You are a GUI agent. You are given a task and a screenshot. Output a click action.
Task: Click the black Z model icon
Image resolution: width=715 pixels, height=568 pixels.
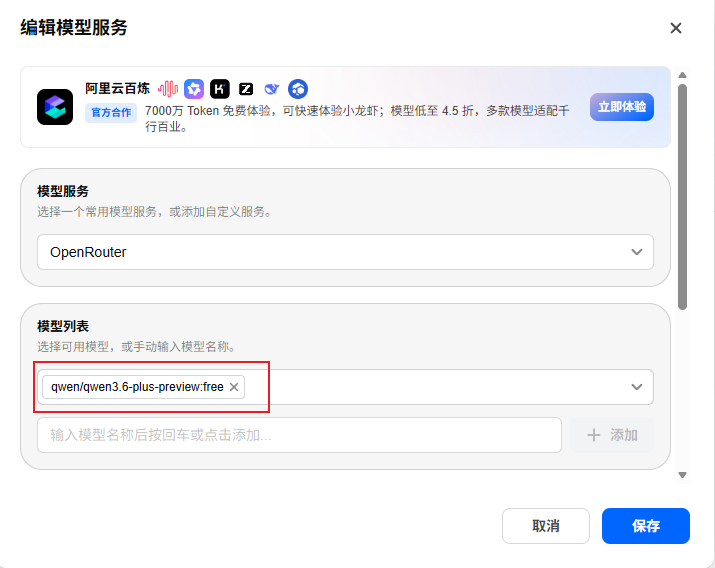click(246, 89)
